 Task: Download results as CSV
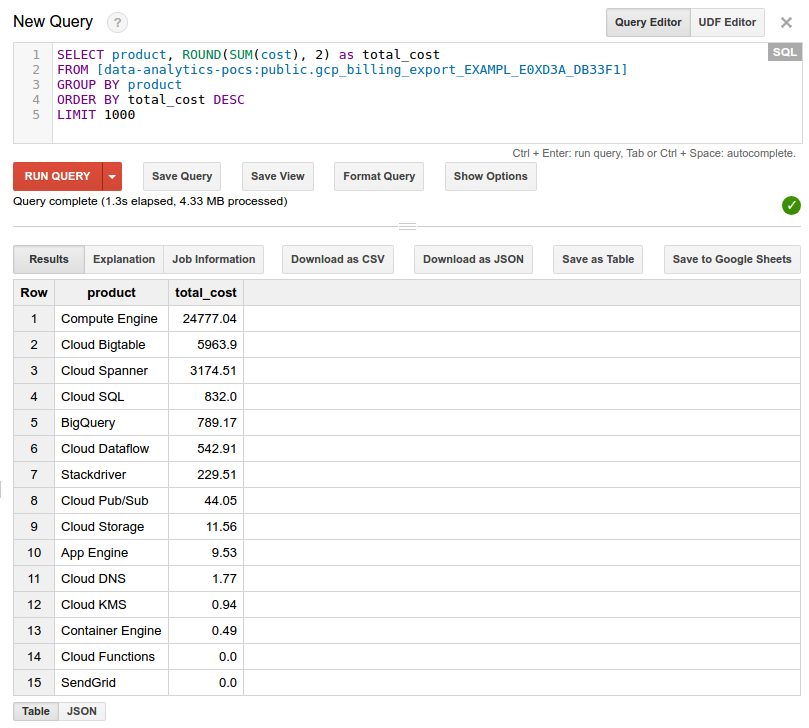coord(338,259)
